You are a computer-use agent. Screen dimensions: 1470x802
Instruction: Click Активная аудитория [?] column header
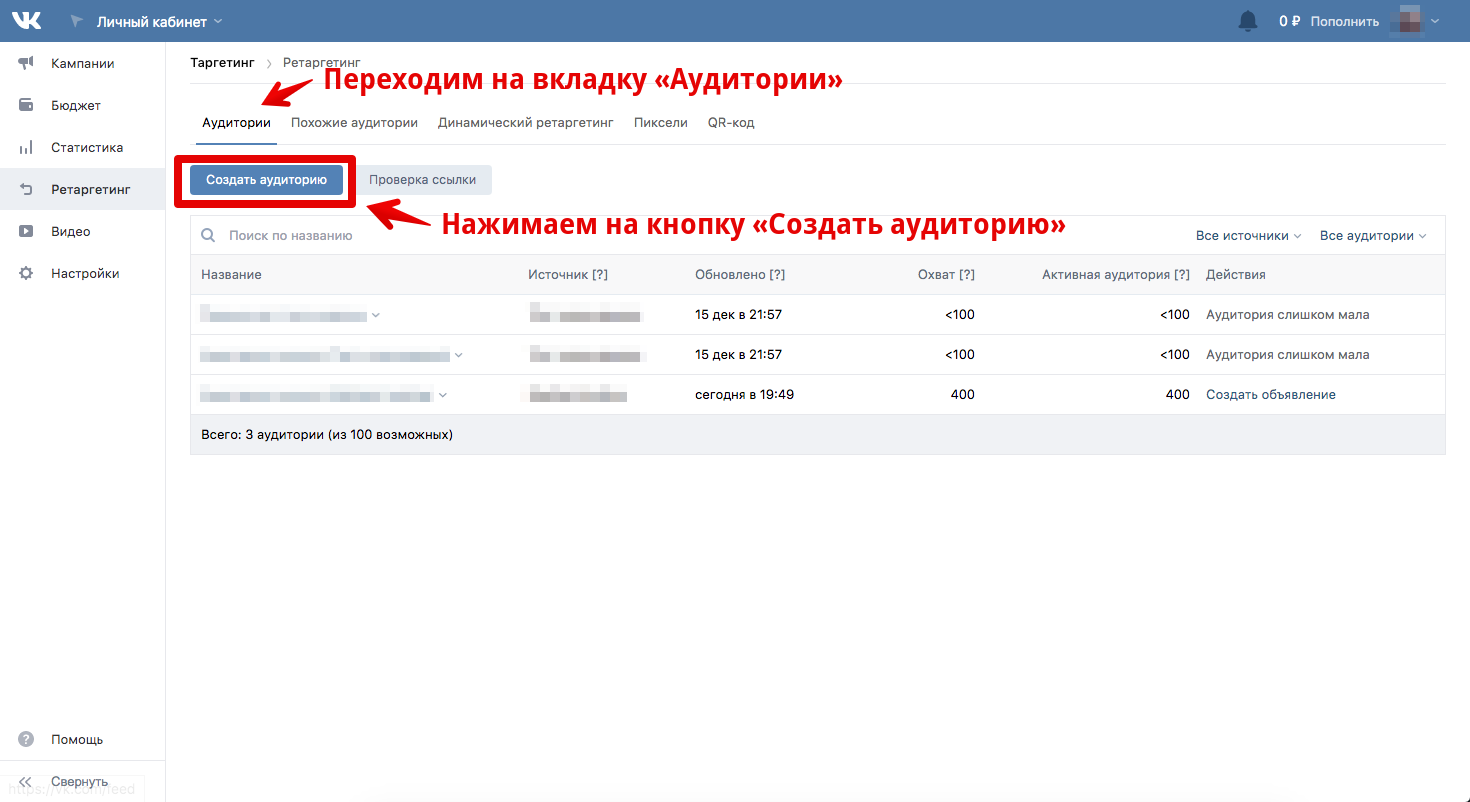click(1116, 275)
